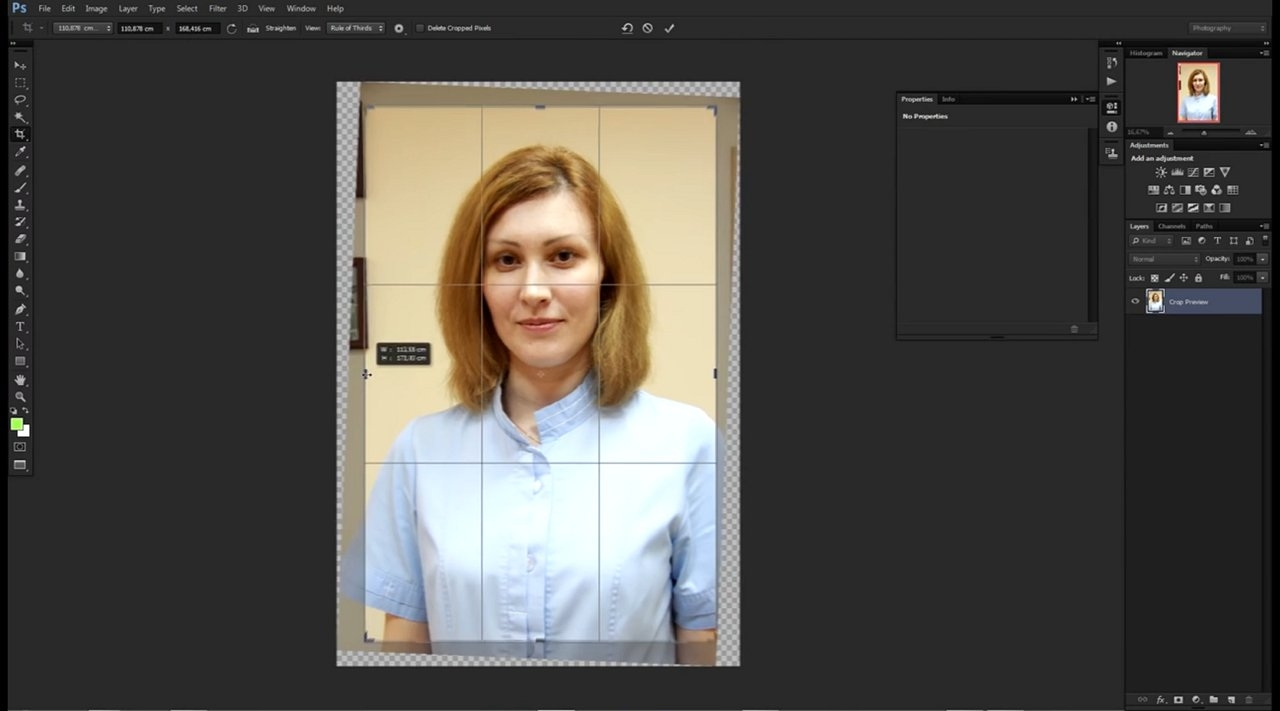Screen dimensions: 1280x711
Task: Open the Actions panel play icon
Action: click(1111, 81)
